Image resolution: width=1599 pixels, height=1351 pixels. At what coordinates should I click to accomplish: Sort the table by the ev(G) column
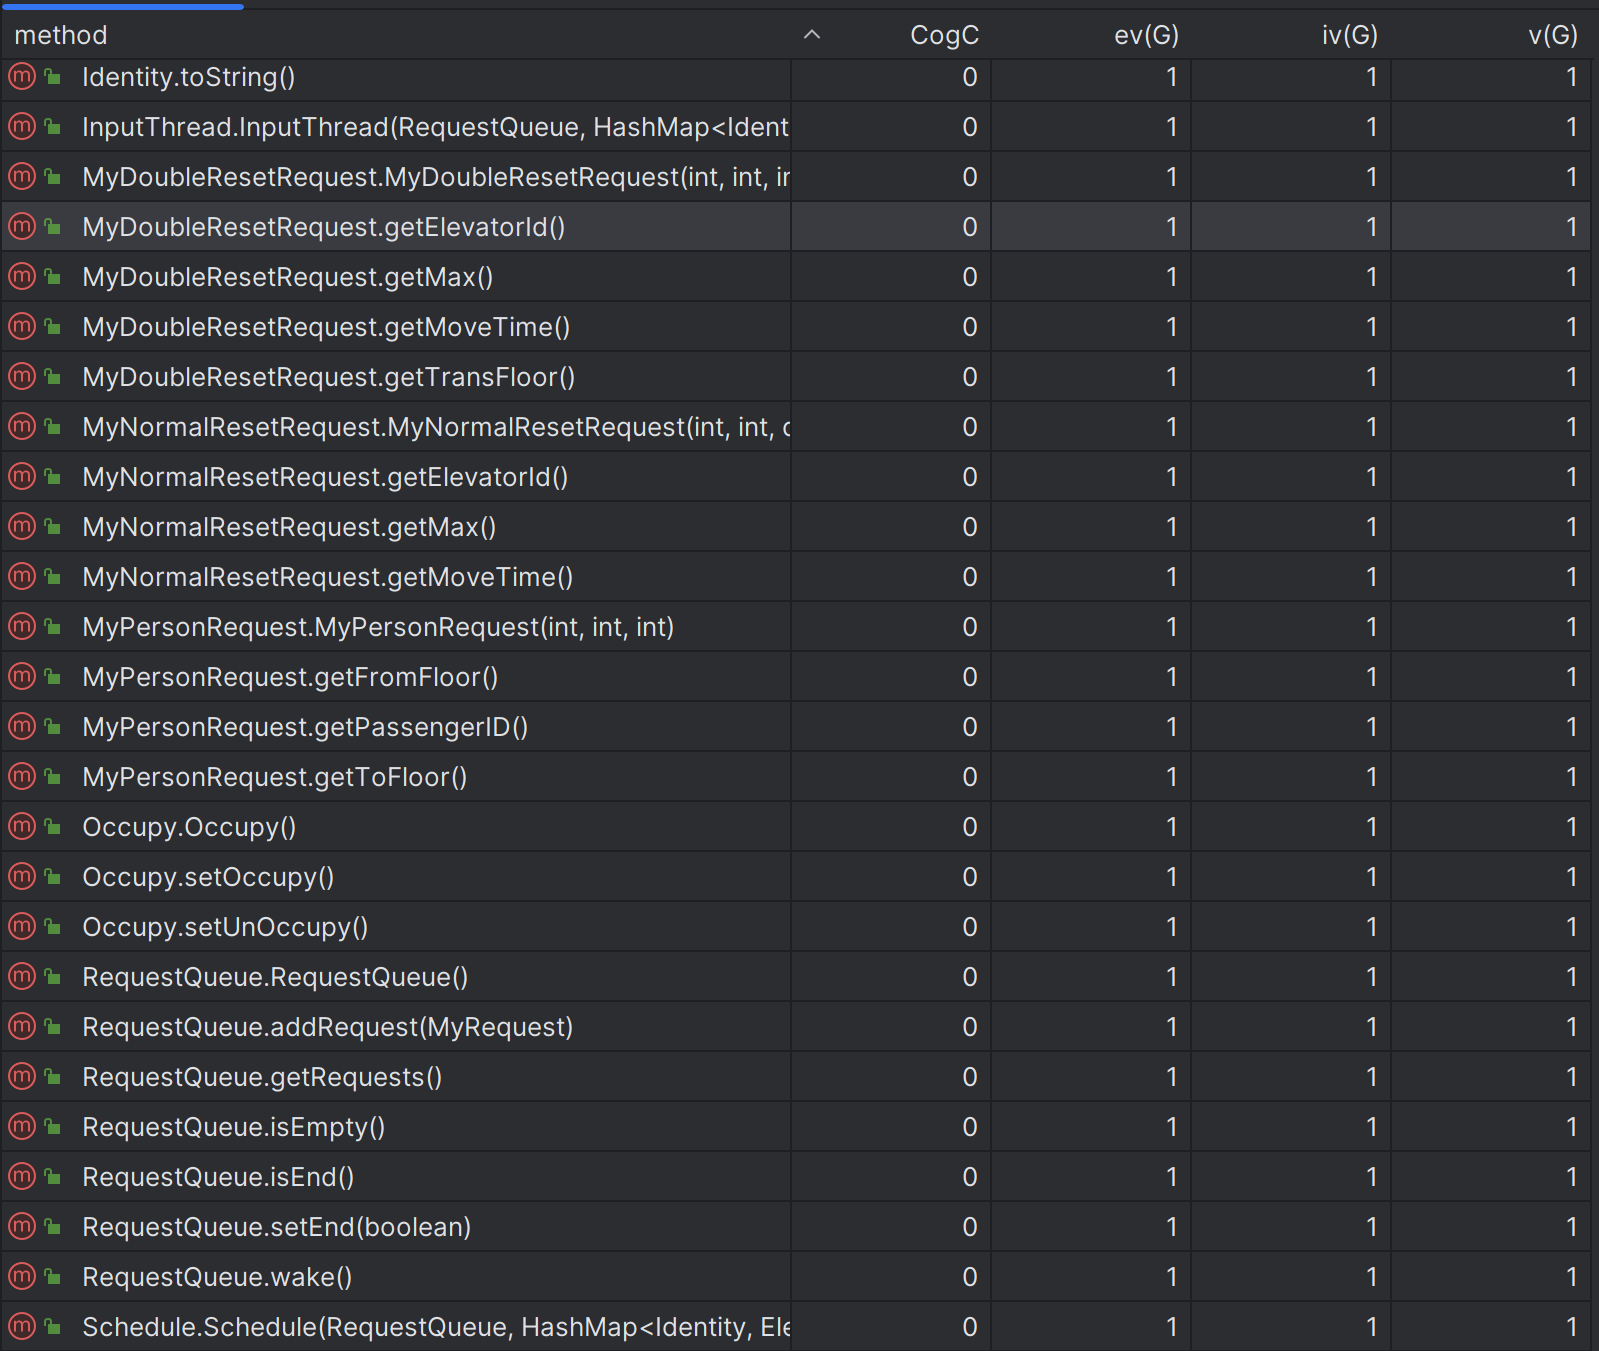pos(1146,35)
